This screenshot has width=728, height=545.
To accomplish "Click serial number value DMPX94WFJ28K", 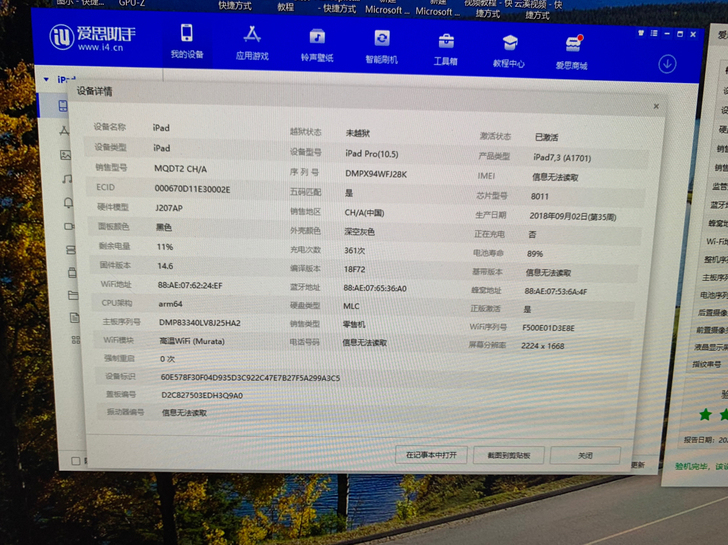I will [376, 174].
